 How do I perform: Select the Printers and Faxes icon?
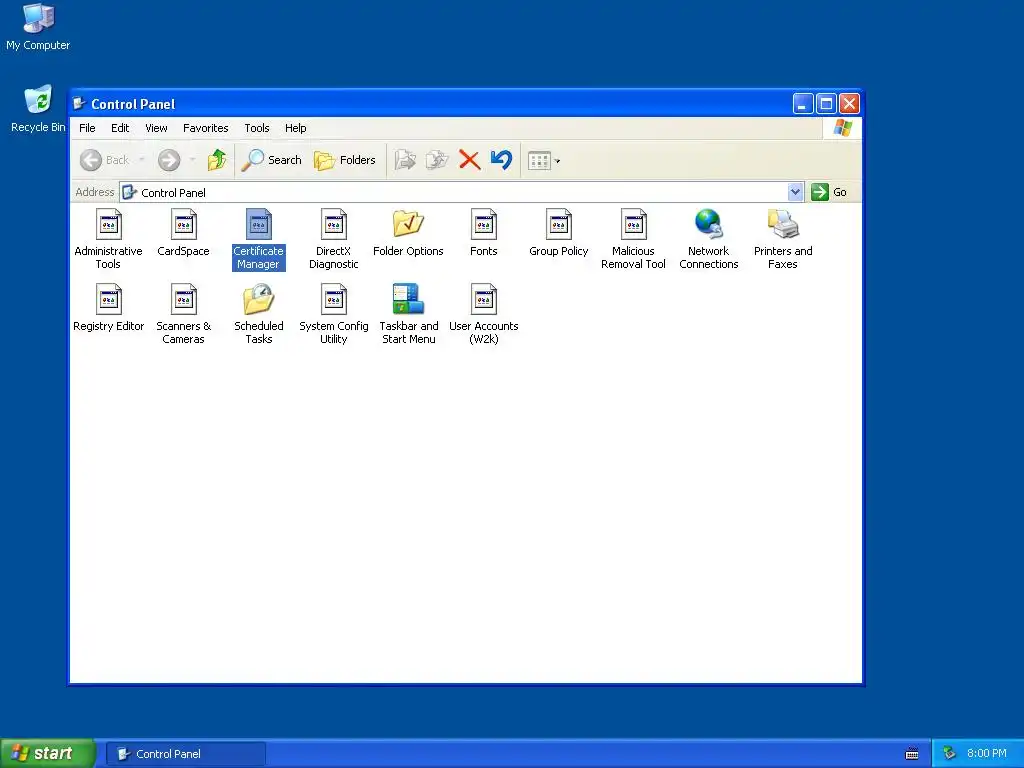point(783,225)
